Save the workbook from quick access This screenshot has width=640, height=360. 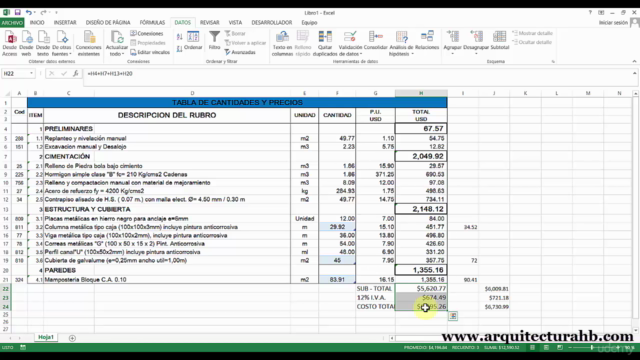click(x=18, y=13)
